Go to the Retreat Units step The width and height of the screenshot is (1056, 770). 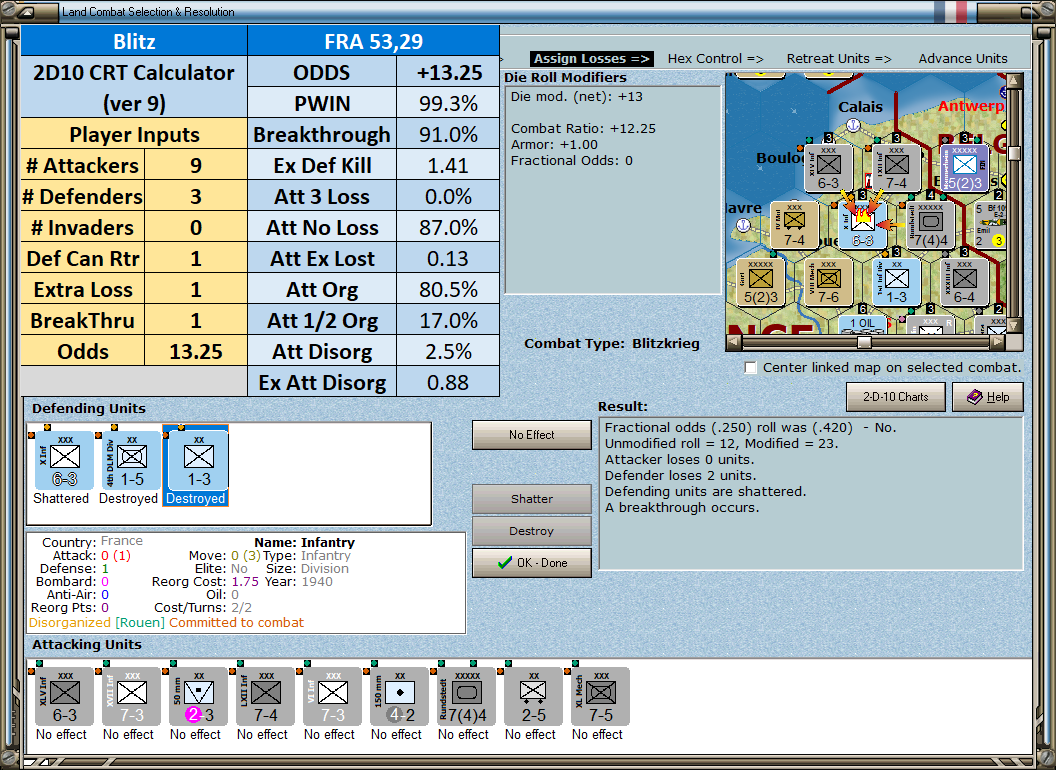(x=839, y=59)
